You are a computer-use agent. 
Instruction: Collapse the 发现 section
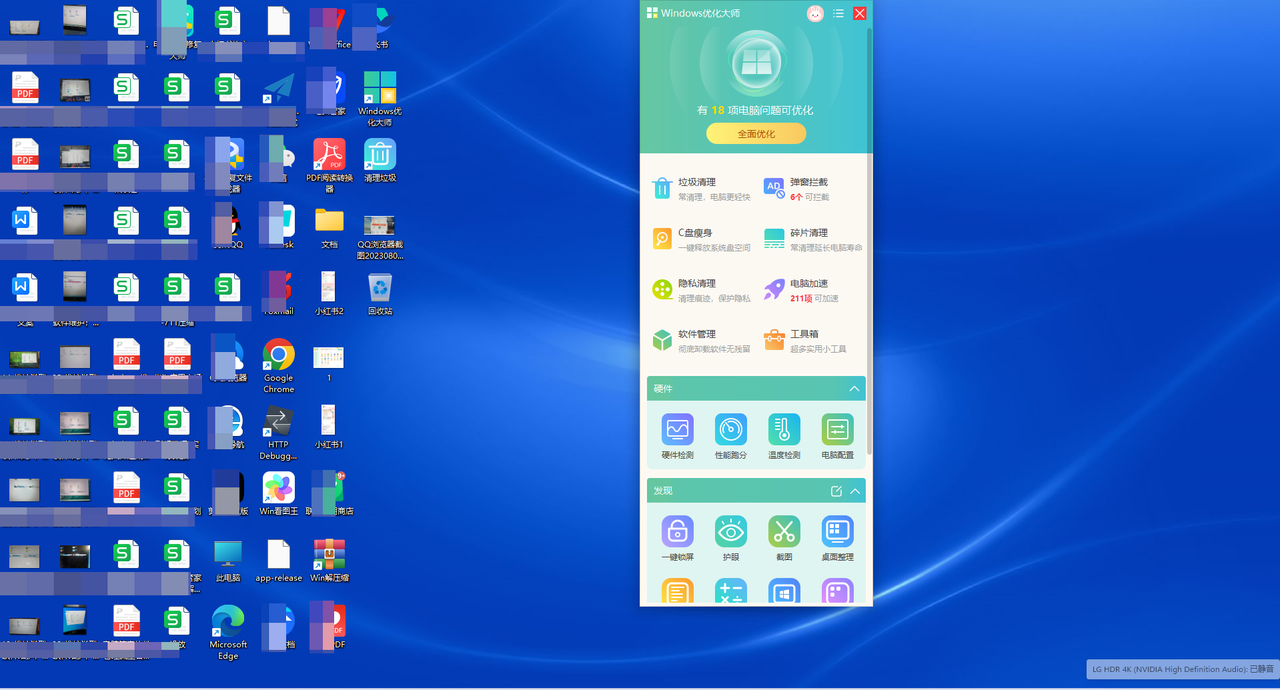point(855,491)
